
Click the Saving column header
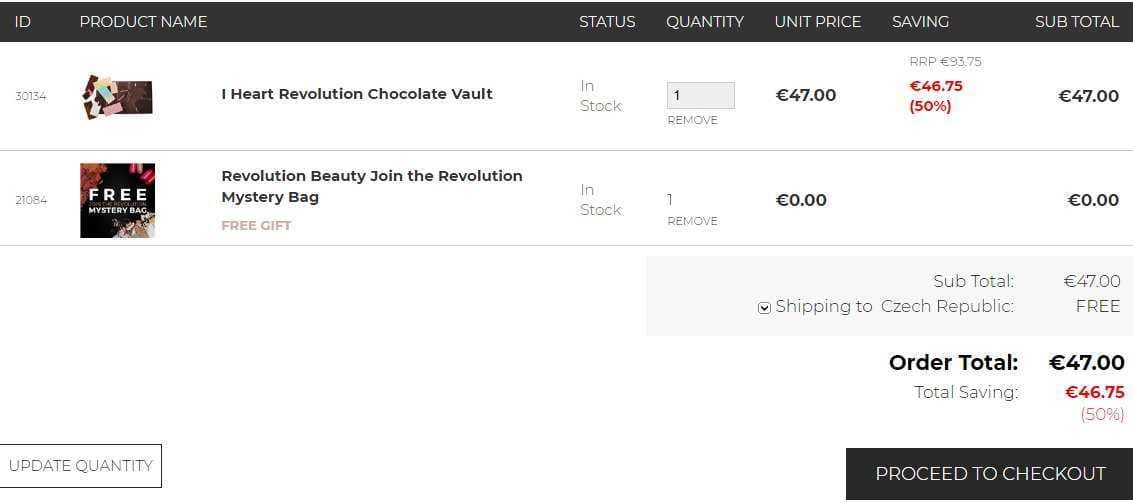pyautogui.click(x=920, y=21)
